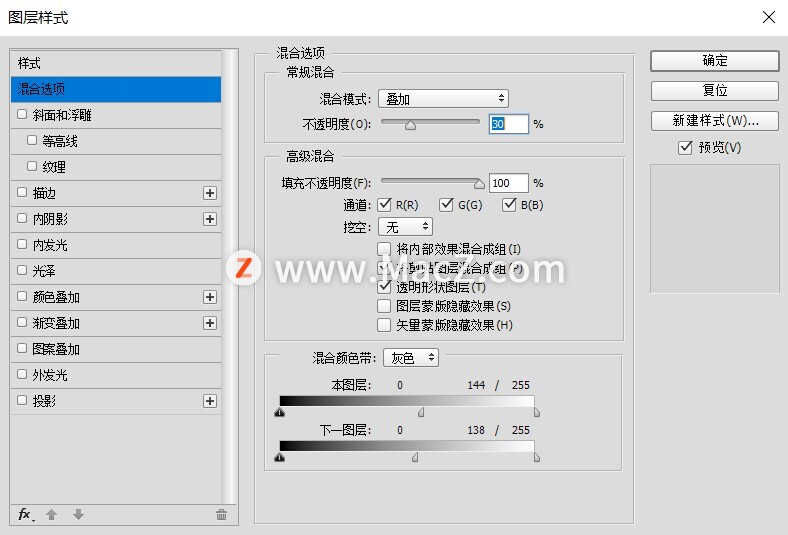Add another 描边 effect via plus icon

pyautogui.click(x=210, y=193)
